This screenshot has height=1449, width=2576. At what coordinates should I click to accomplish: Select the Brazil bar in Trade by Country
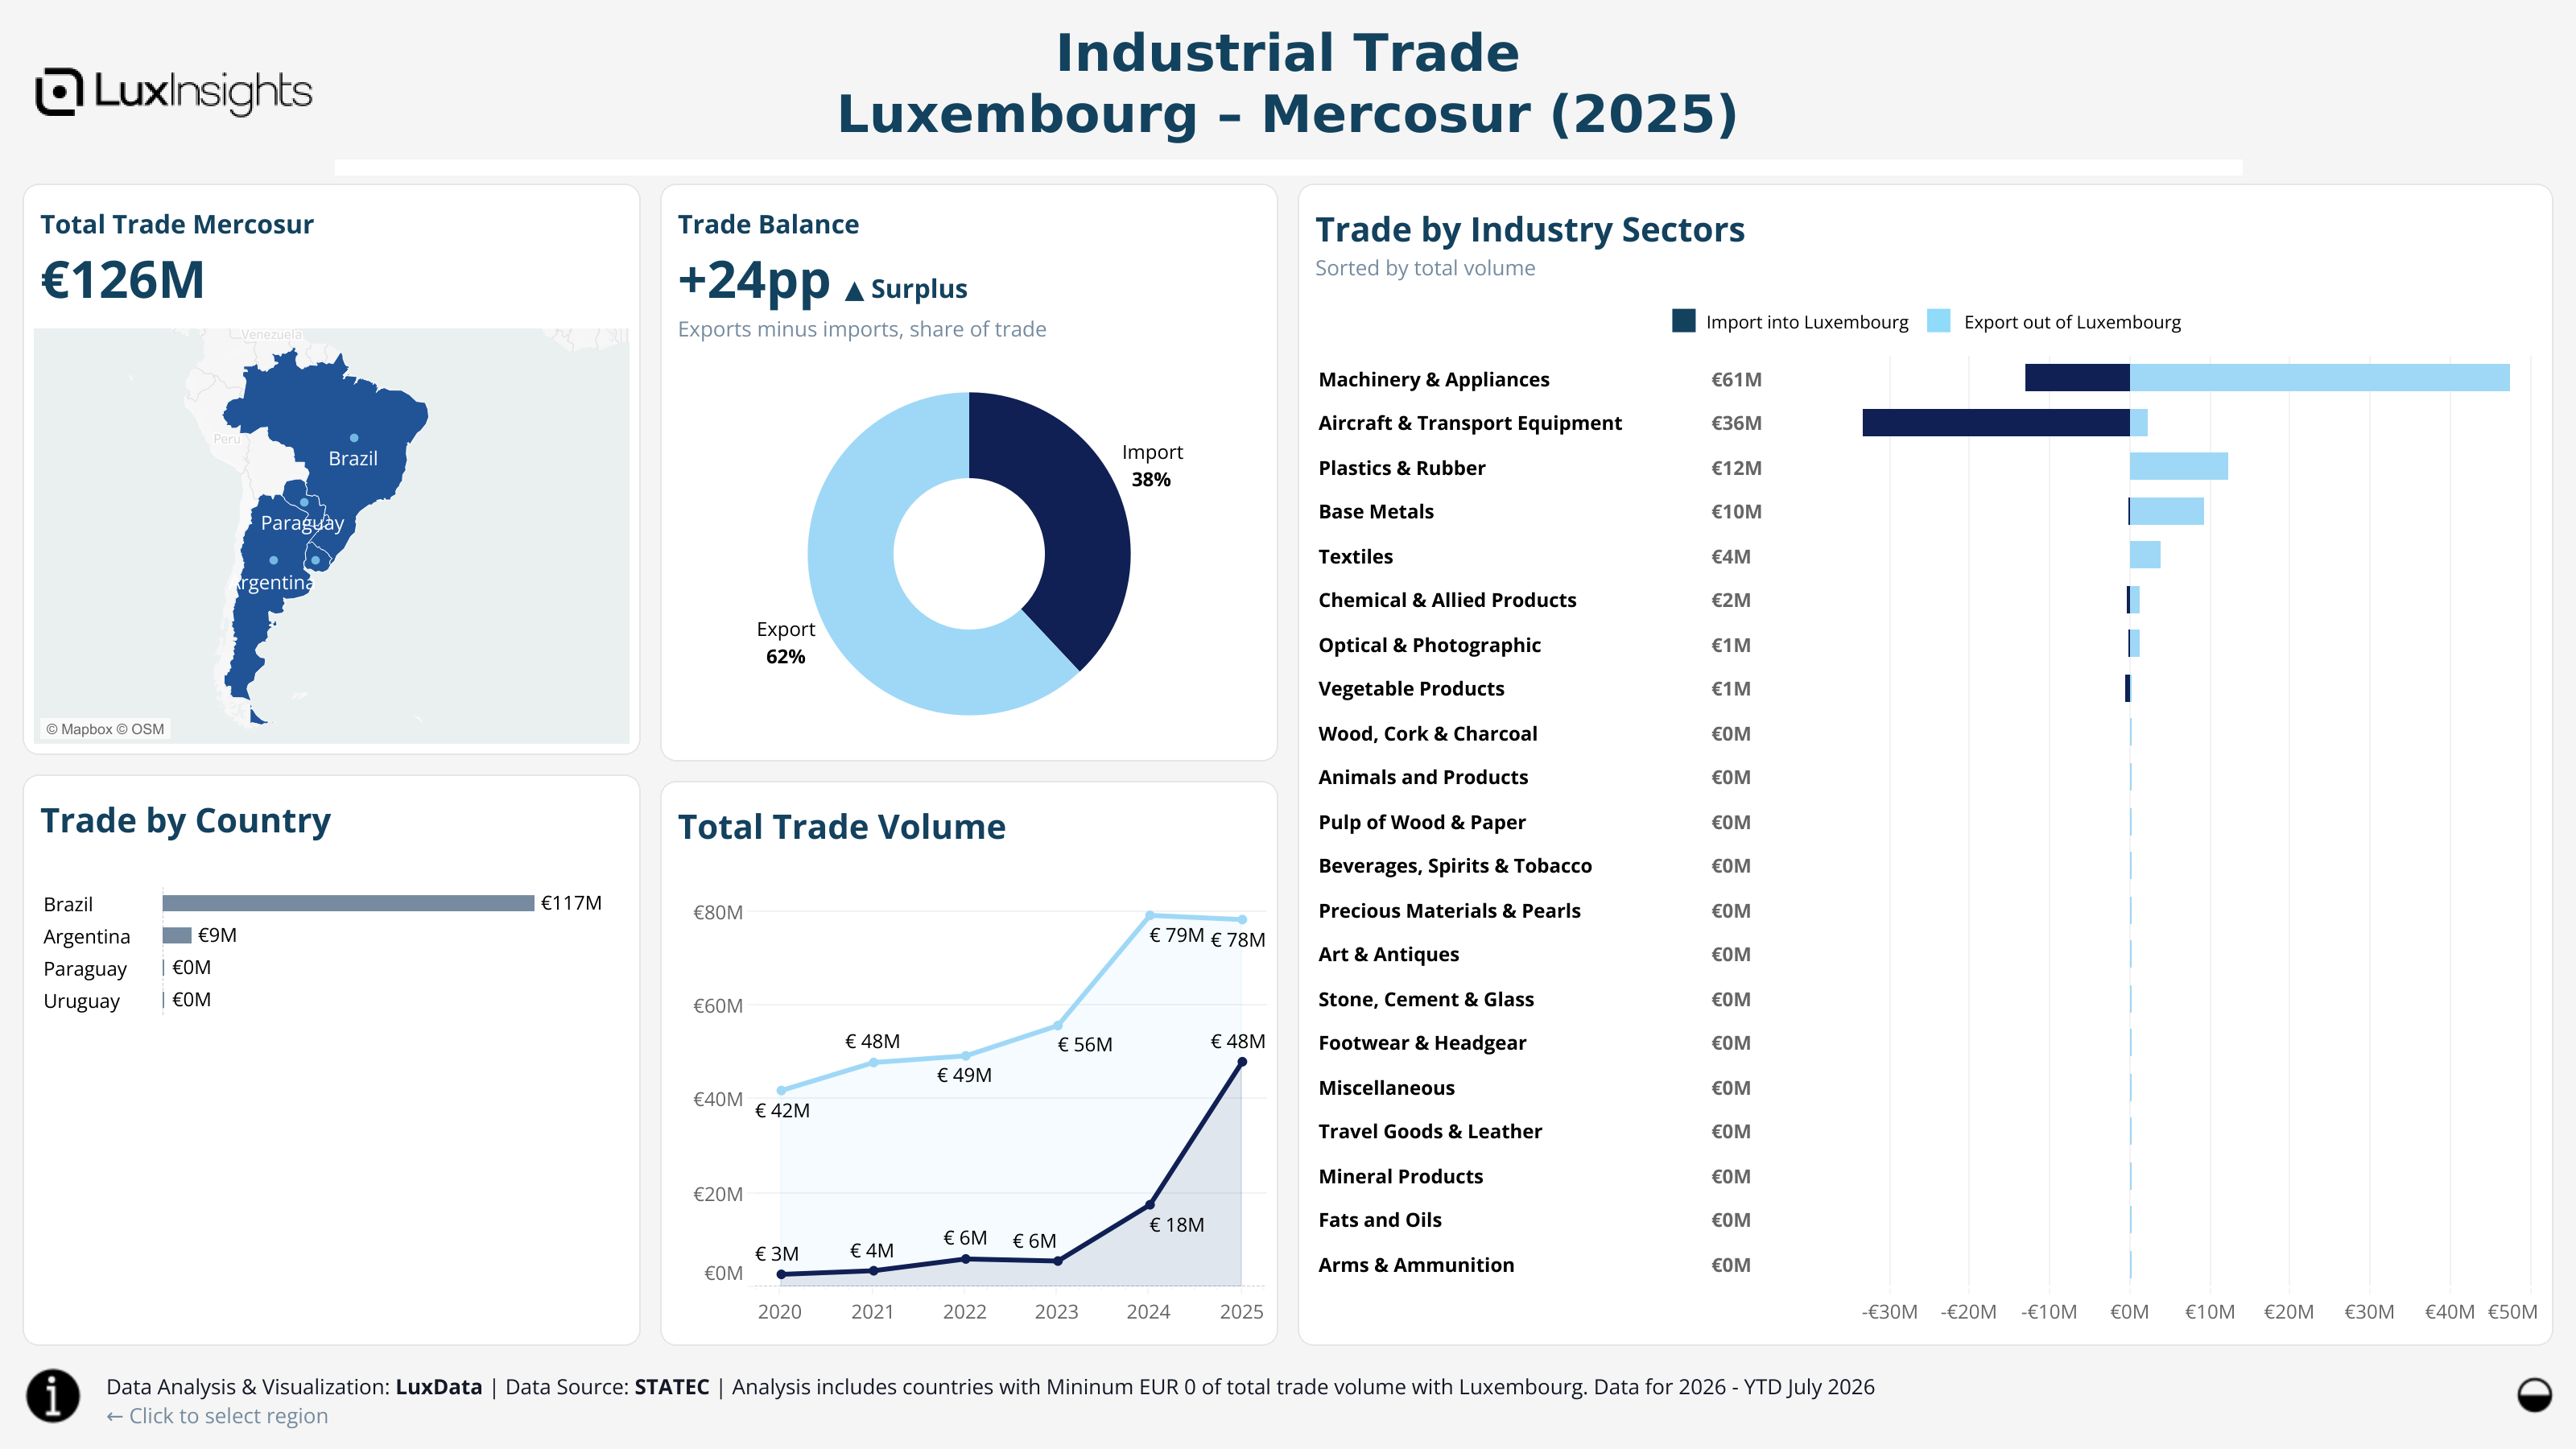[348, 903]
